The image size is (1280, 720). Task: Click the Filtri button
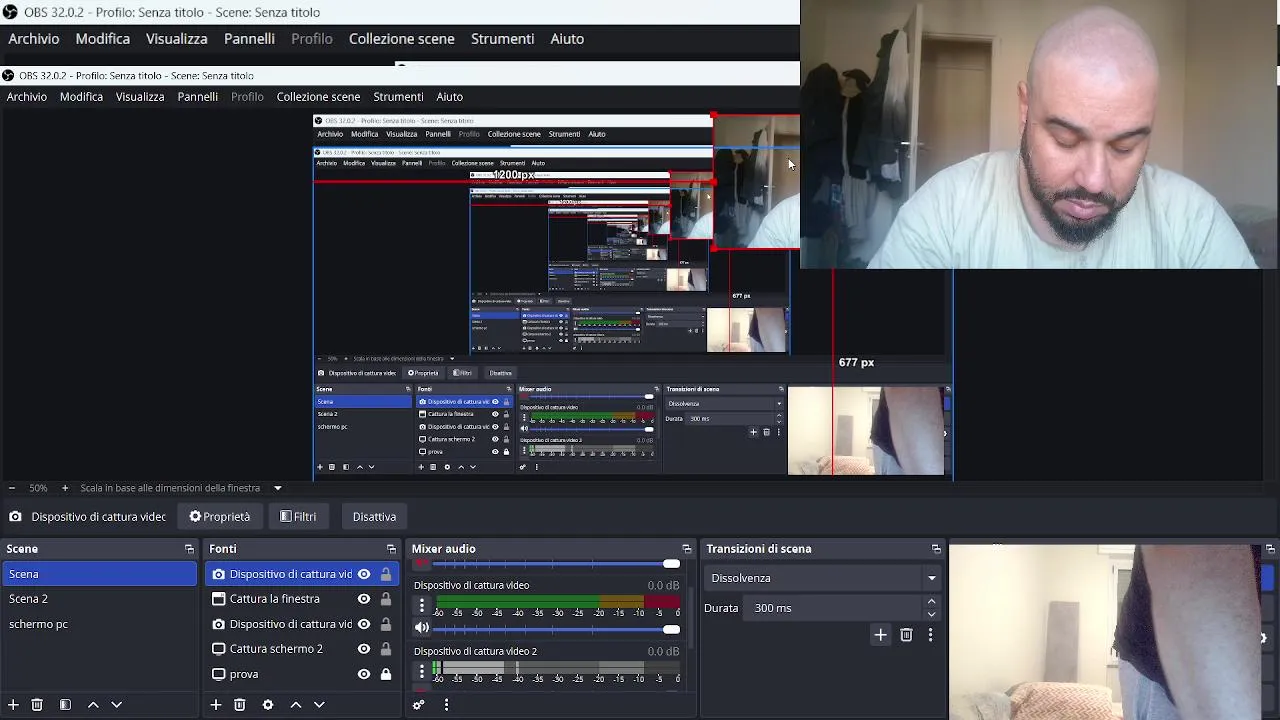coord(298,517)
